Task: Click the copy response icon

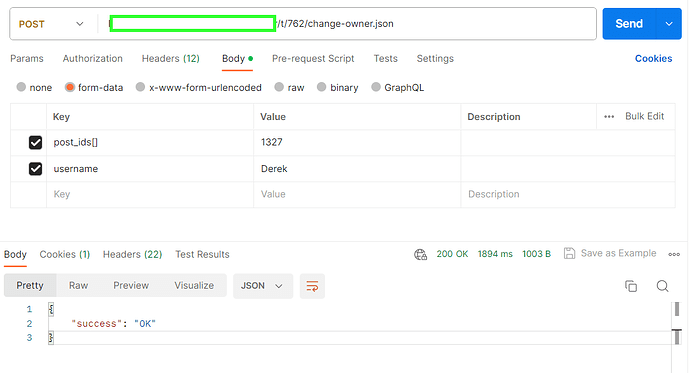Action: (631, 286)
